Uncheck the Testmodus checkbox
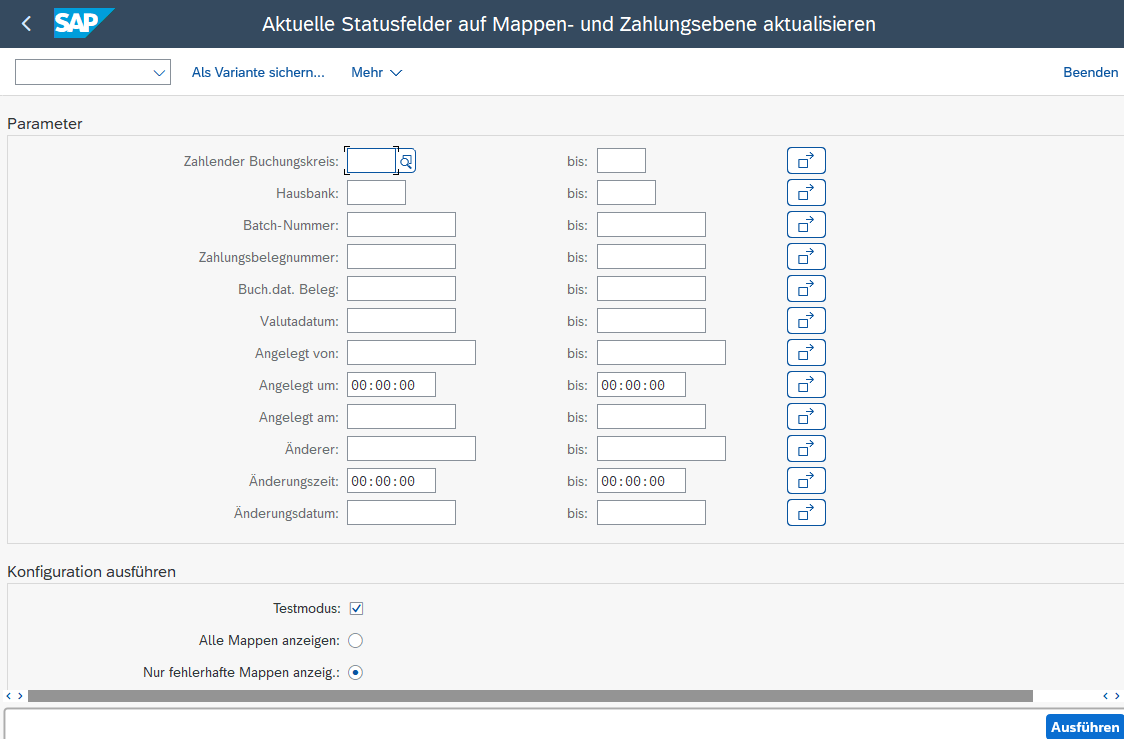This screenshot has width=1124, height=739. [x=356, y=608]
